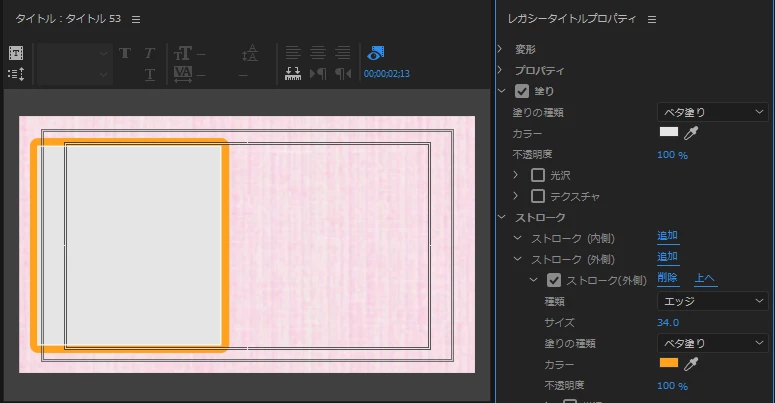The image size is (775, 403).
Task: Collapse the checked ストローク(外側) item
Action: pyautogui.click(x=533, y=280)
